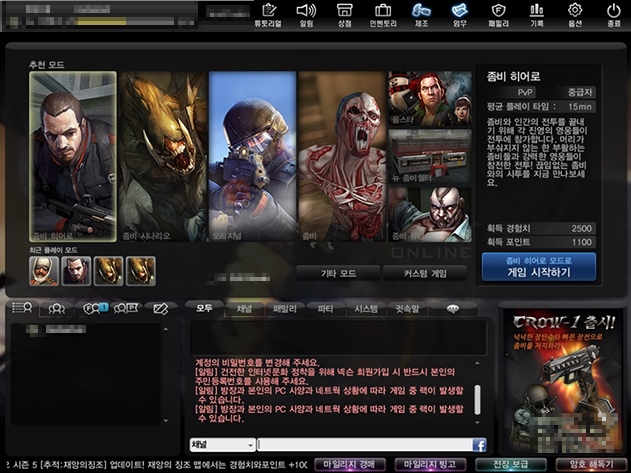This screenshot has height=473, width=631.
Task: Start game with 게임 시작하기 button
Action: (539, 267)
